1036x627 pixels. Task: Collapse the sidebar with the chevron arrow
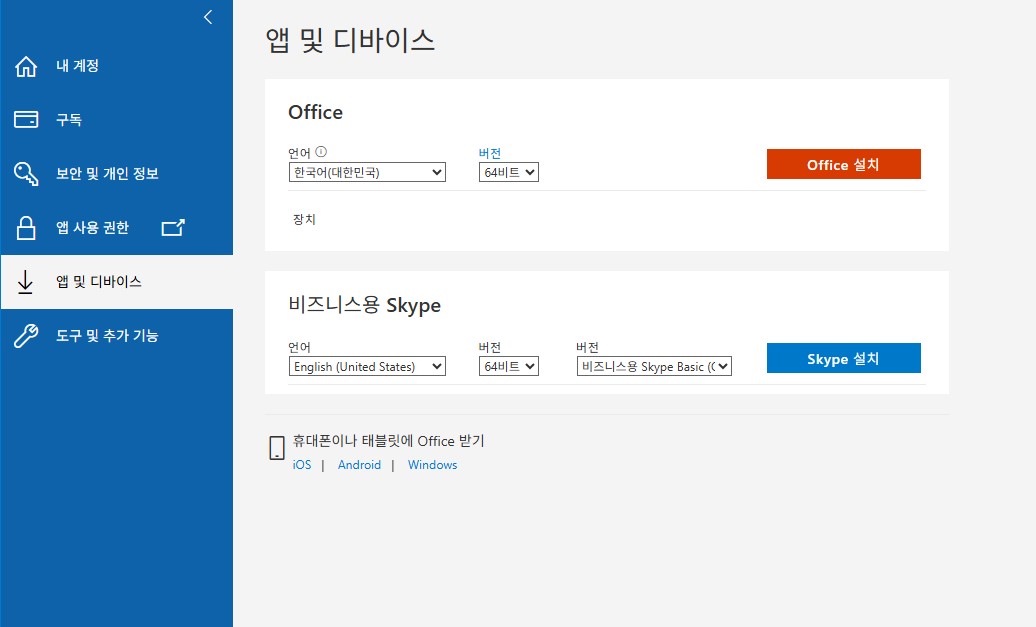(208, 17)
